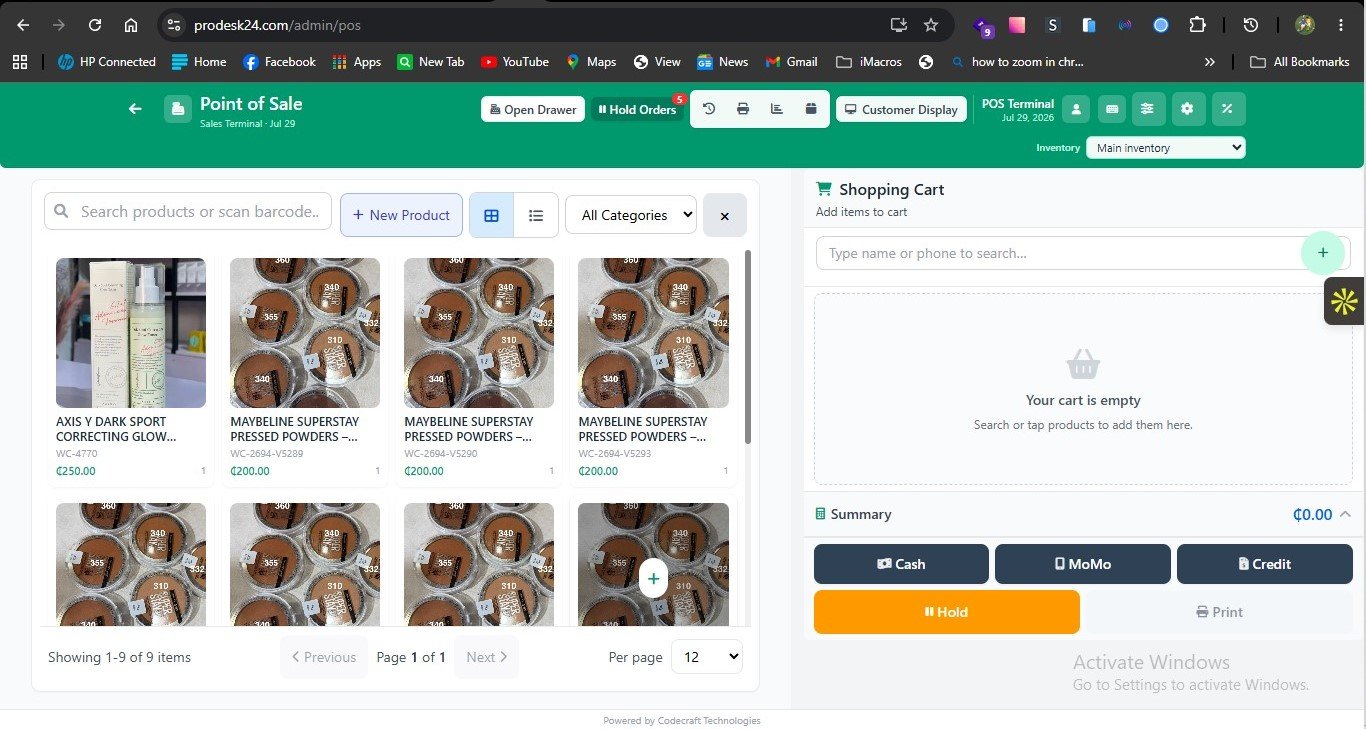Image resolution: width=1366 pixels, height=729 pixels.
Task: Click the Previous page button
Action: coord(324,657)
